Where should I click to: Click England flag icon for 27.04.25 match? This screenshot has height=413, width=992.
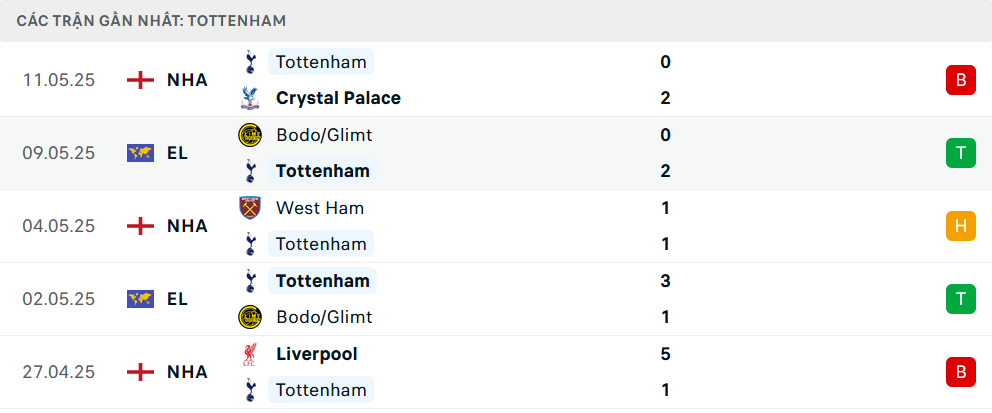tap(140, 372)
